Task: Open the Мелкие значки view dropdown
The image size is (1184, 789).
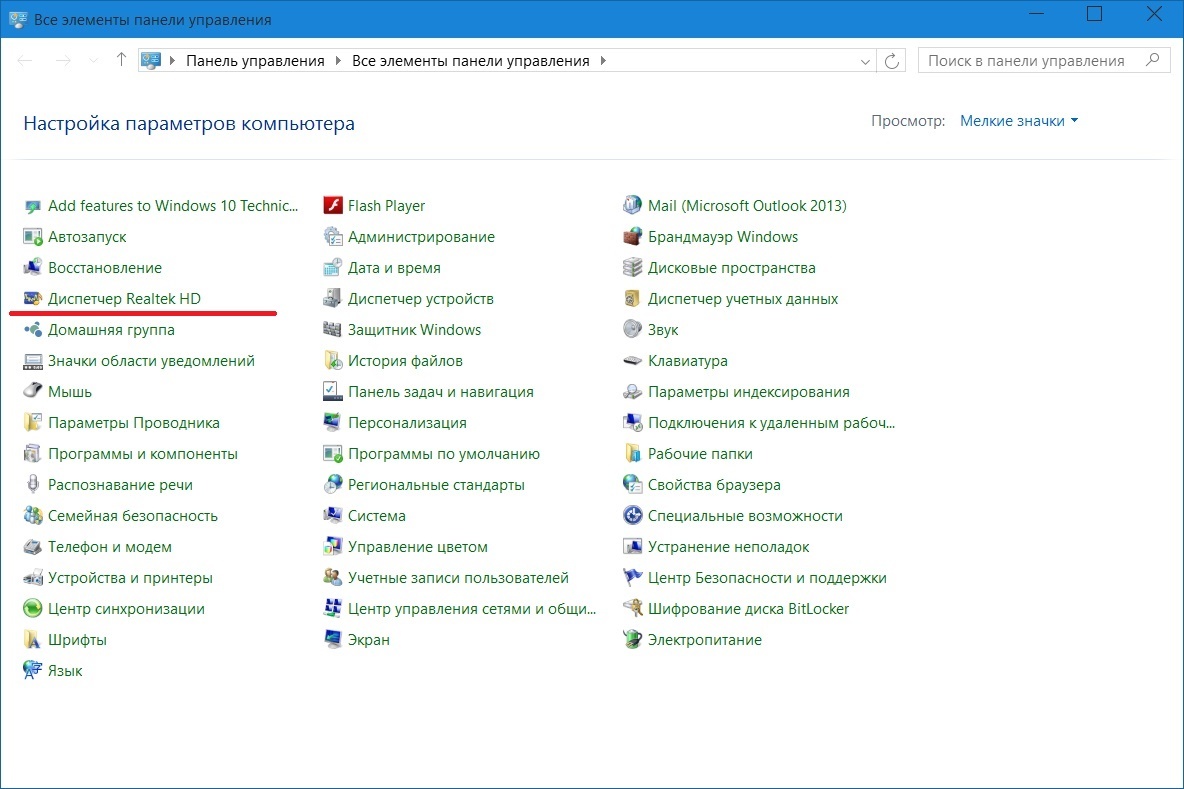Action: 1019,121
